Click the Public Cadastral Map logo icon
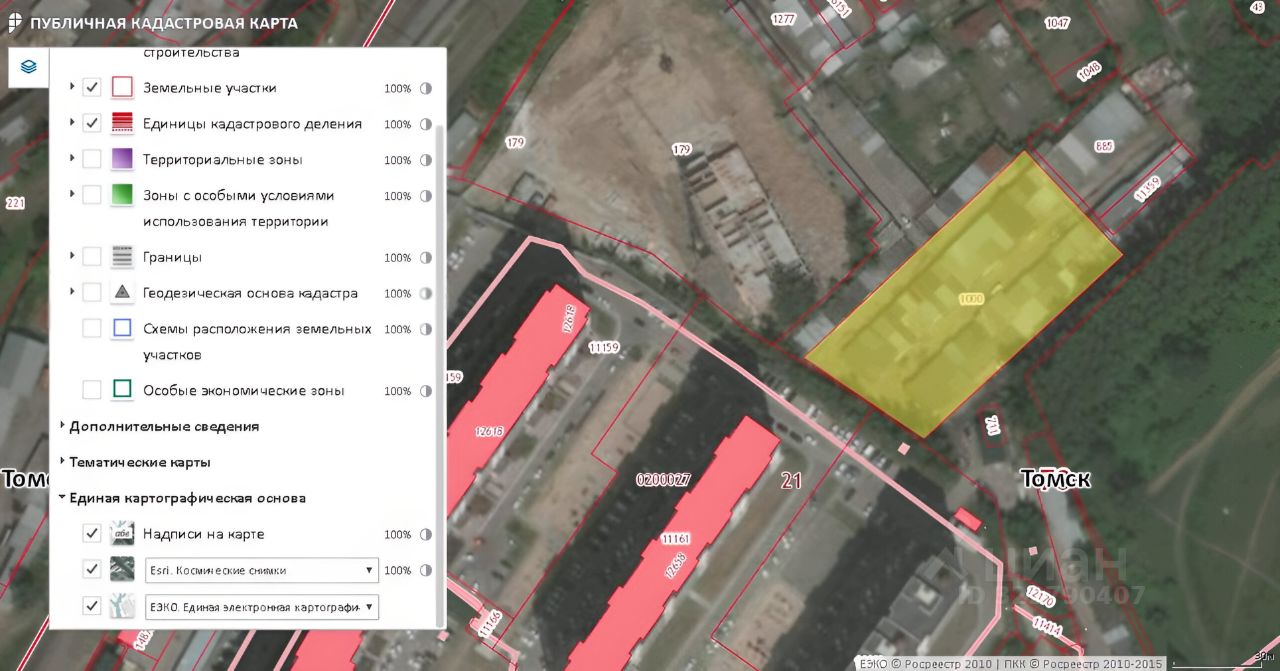Viewport: 1280px width, 671px height. coord(14,22)
